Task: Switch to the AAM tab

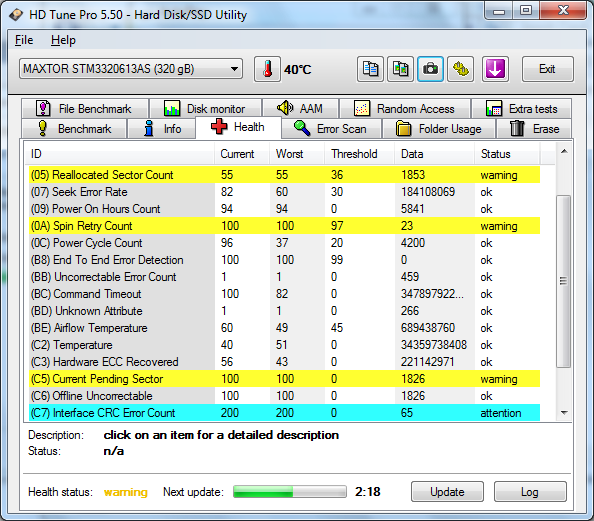Action: 300,109
